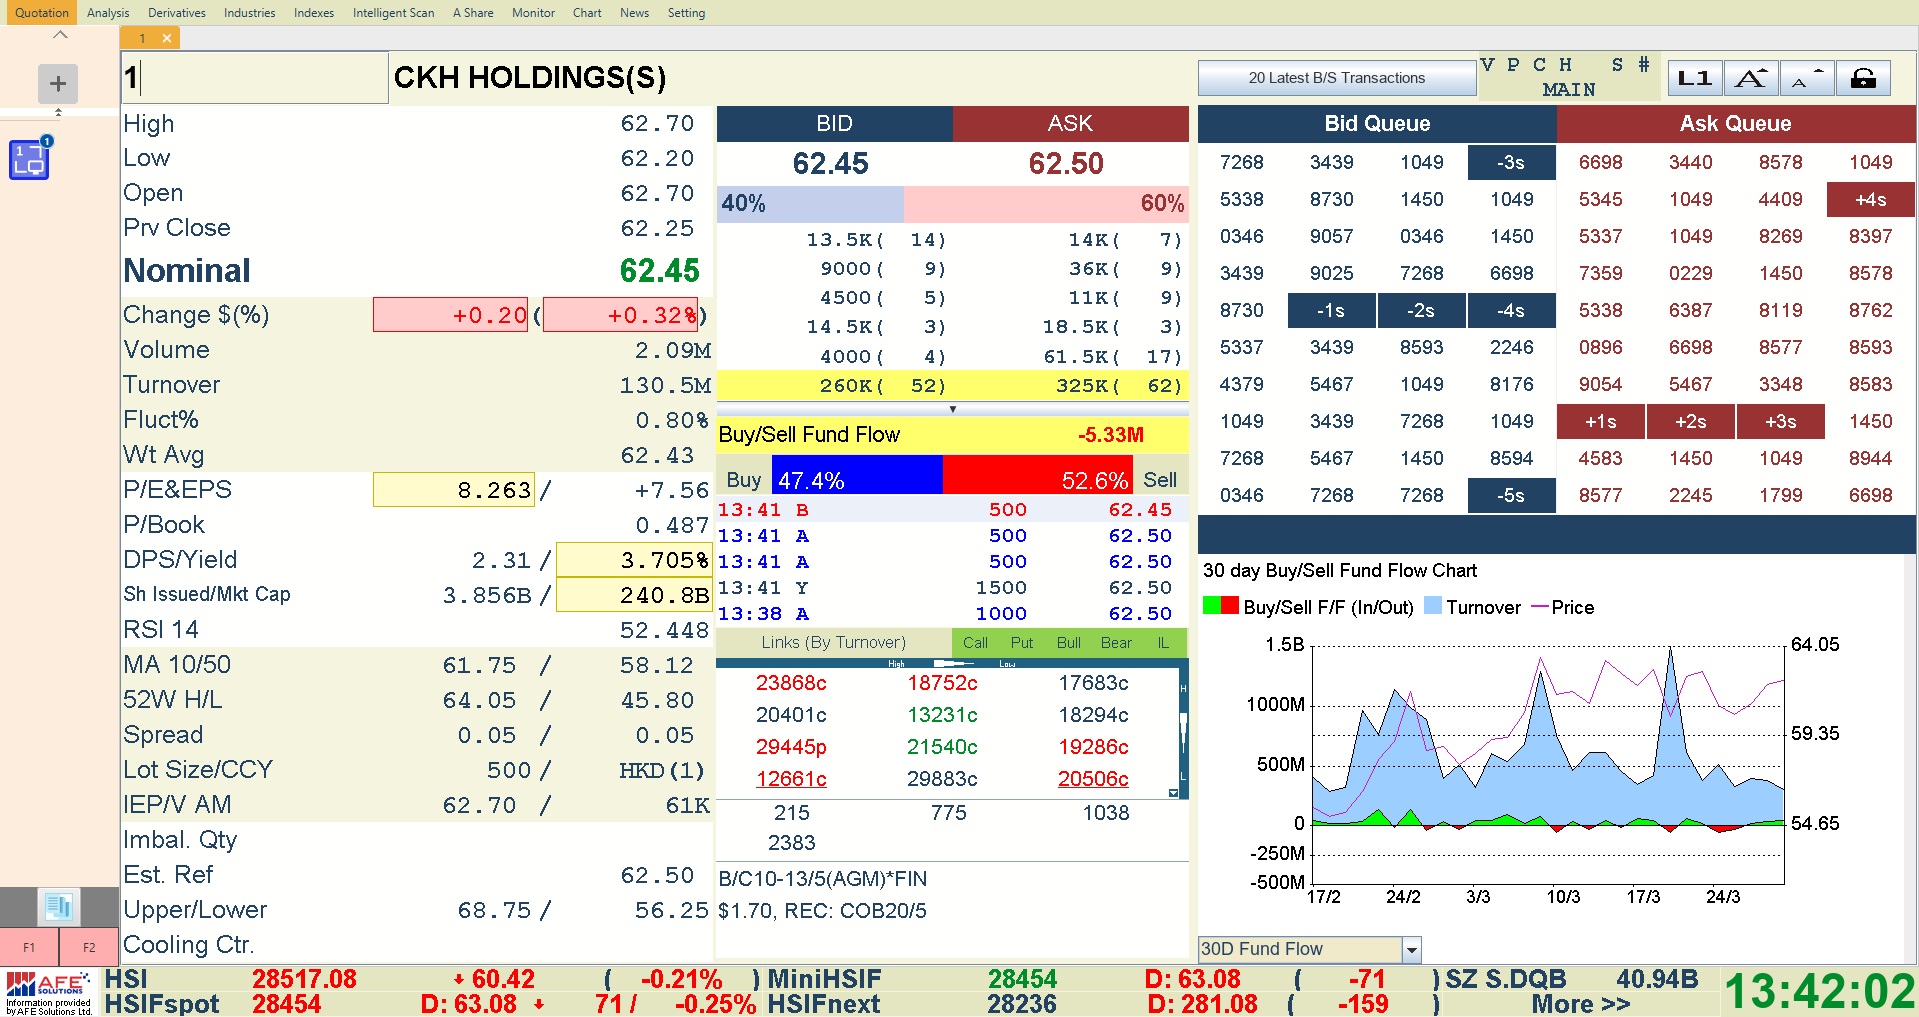Screen dimensions: 1919x1017
Task: Click the V P C H S # MAIN panel
Action: (x=1568, y=77)
